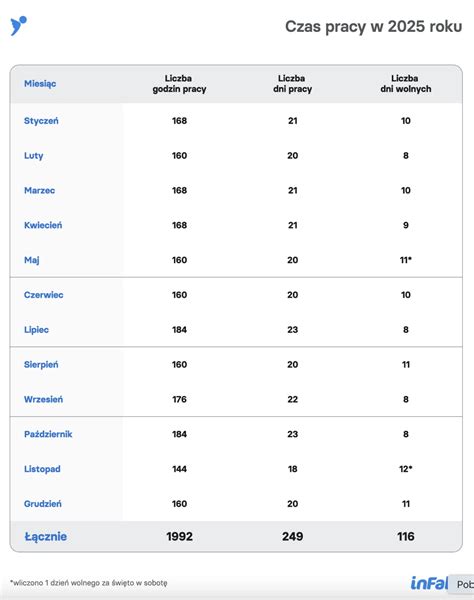Image resolution: width=474 pixels, height=600 pixels.
Task: Click the Czas pracy w 2025 roku title
Action: (x=373, y=27)
